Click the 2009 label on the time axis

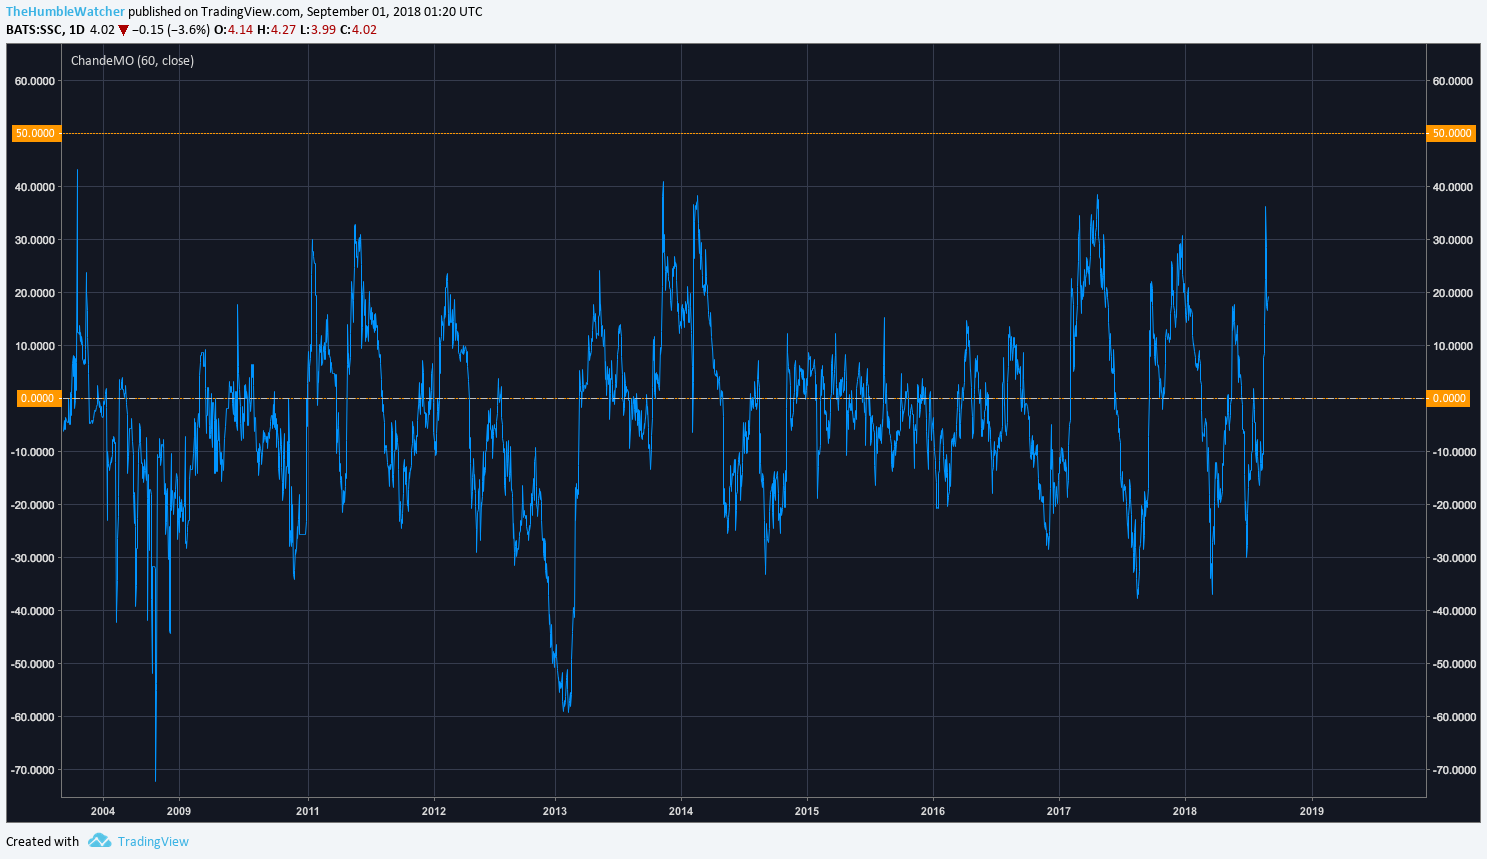179,811
